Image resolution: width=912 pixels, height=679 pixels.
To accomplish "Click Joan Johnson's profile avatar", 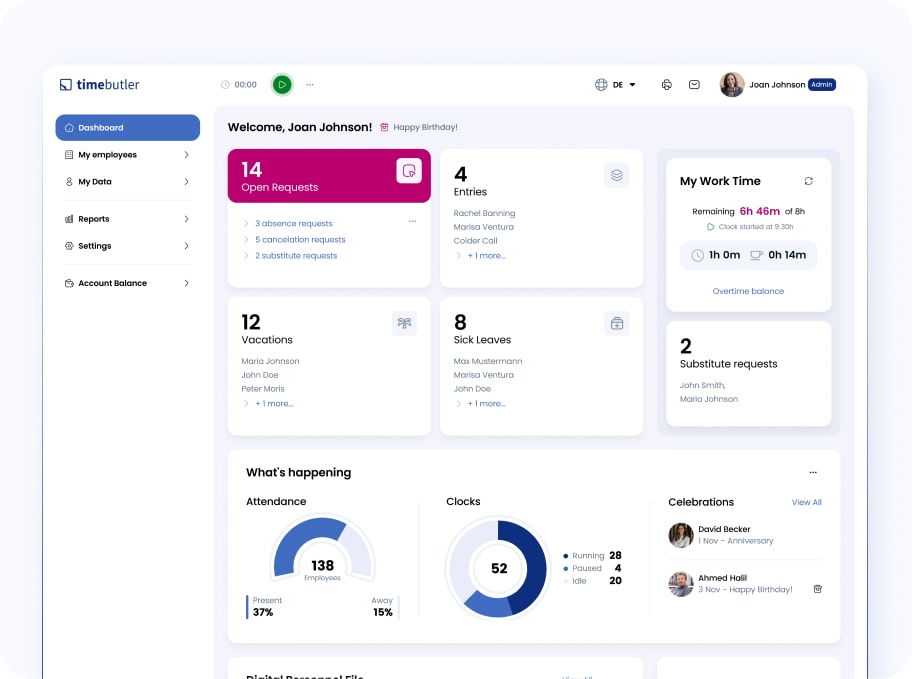I will [732, 85].
